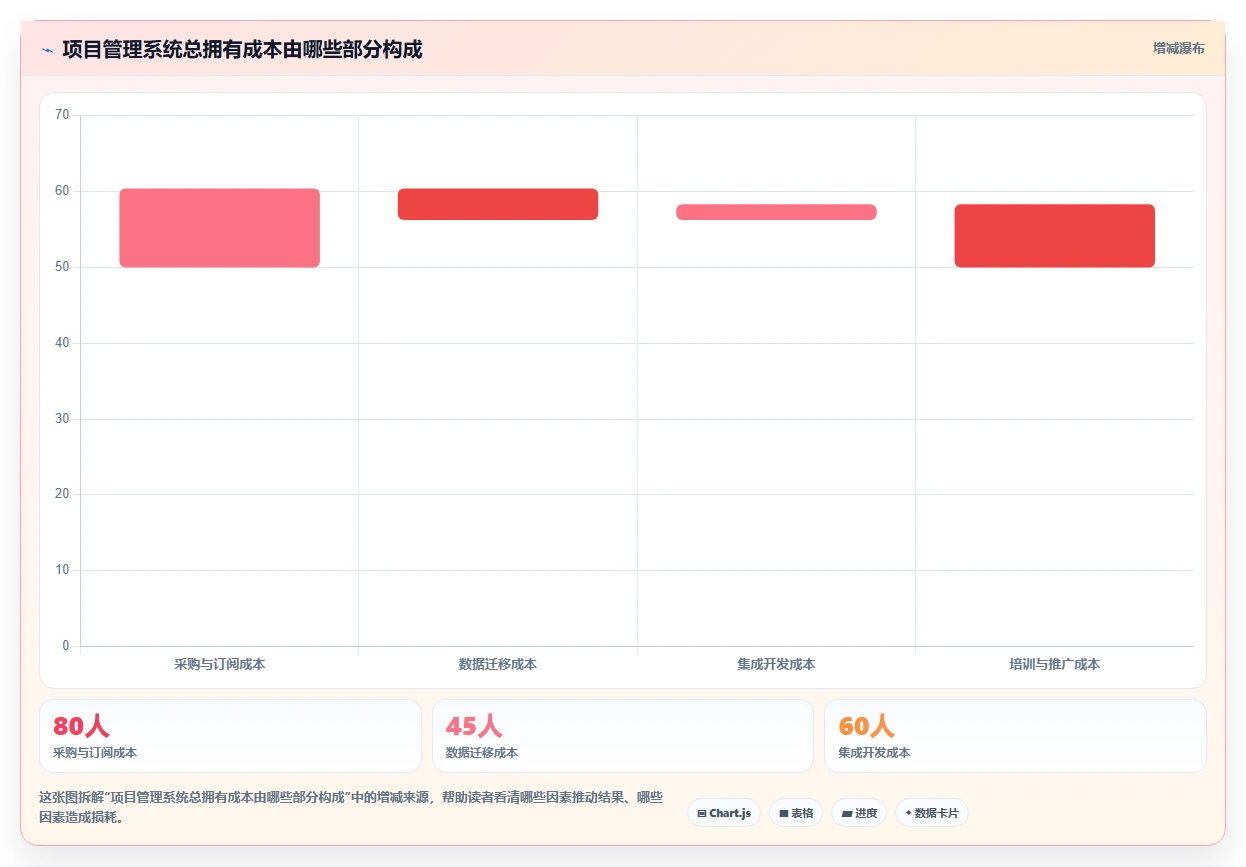Click the y-axis value 50
1246x867 pixels.
[x=62, y=267]
